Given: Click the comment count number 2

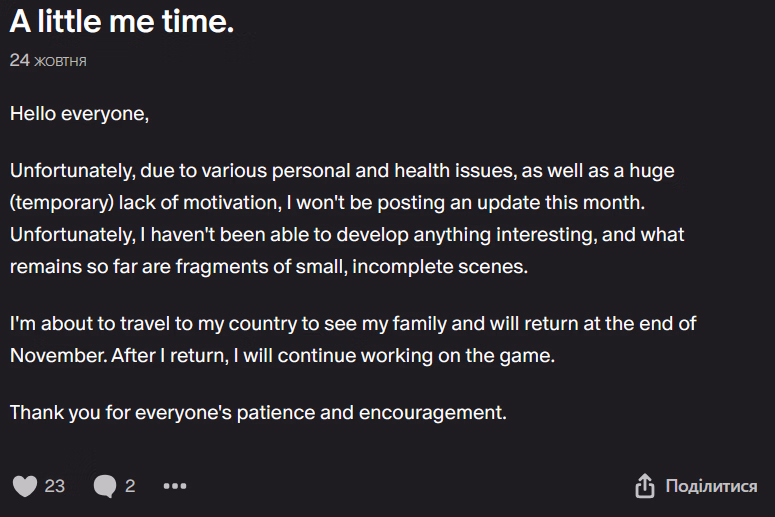Looking at the screenshot, I should click(x=130, y=486).
